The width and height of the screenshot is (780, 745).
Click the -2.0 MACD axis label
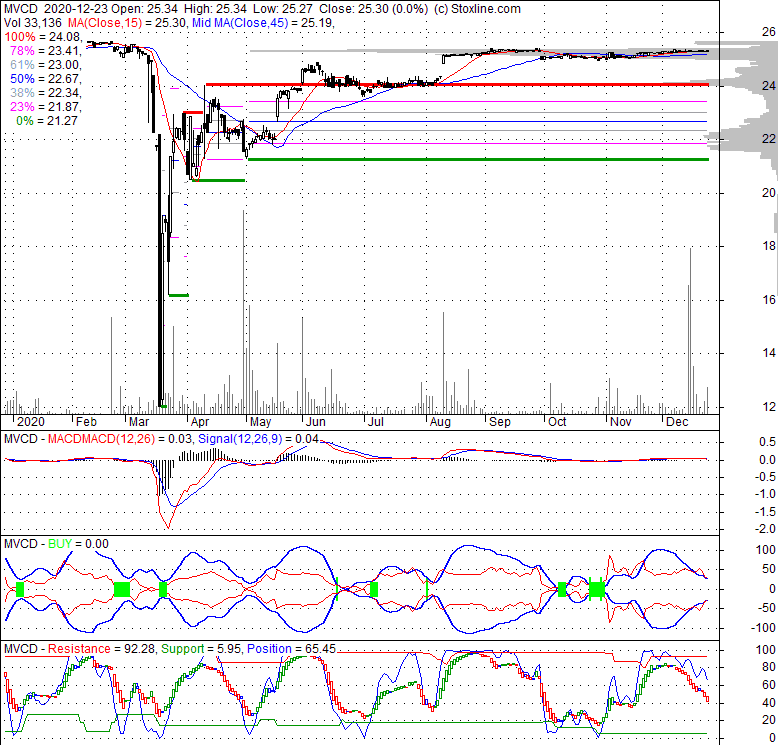pyautogui.click(x=767, y=529)
